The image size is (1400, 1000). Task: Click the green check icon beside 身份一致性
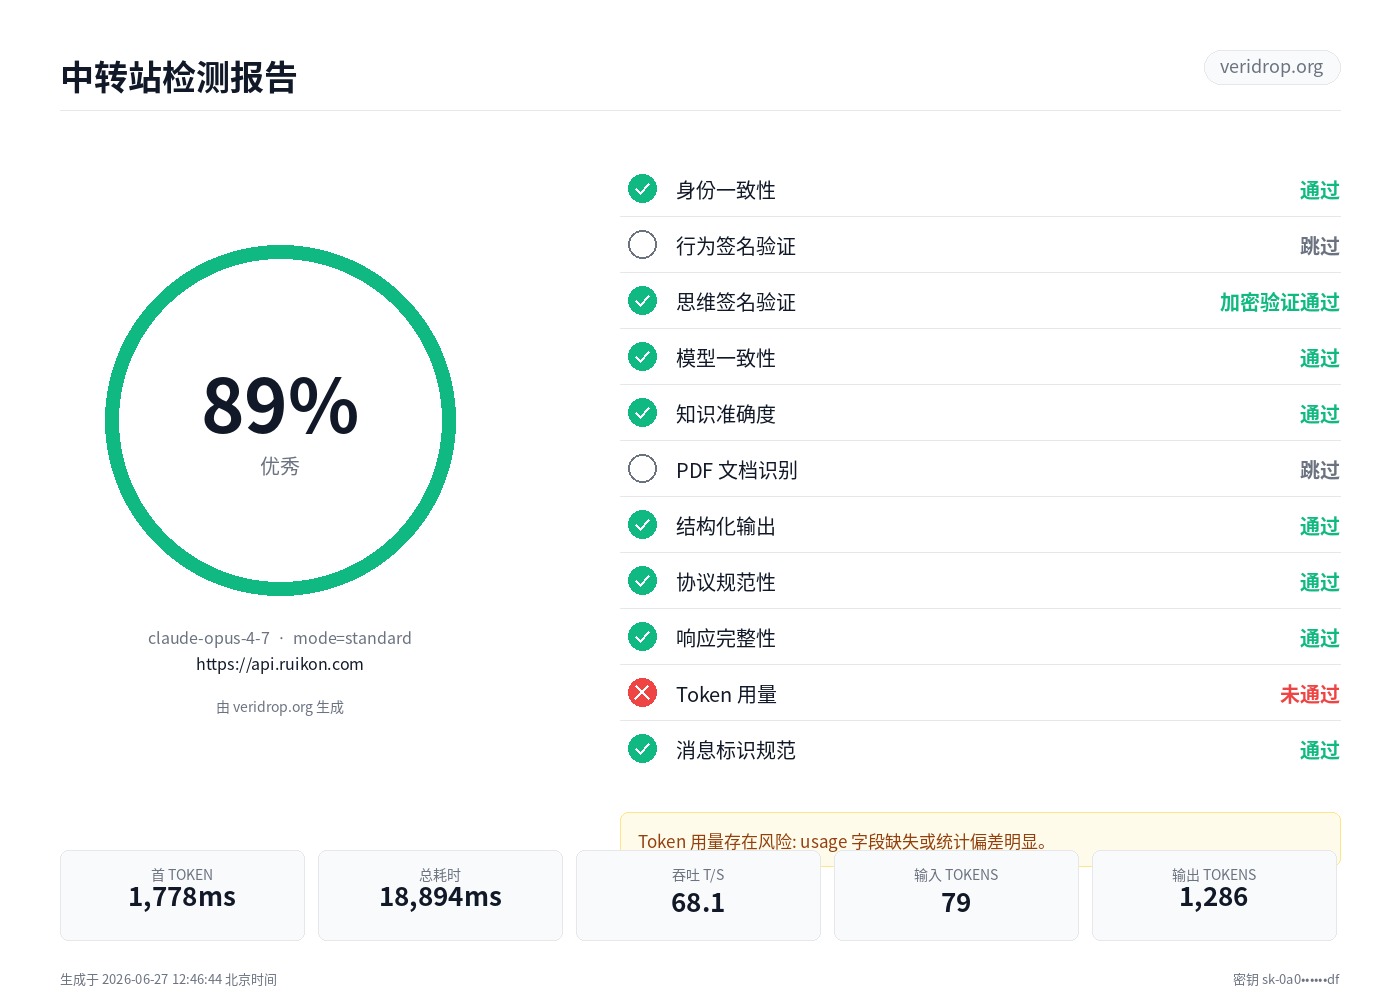pos(642,189)
